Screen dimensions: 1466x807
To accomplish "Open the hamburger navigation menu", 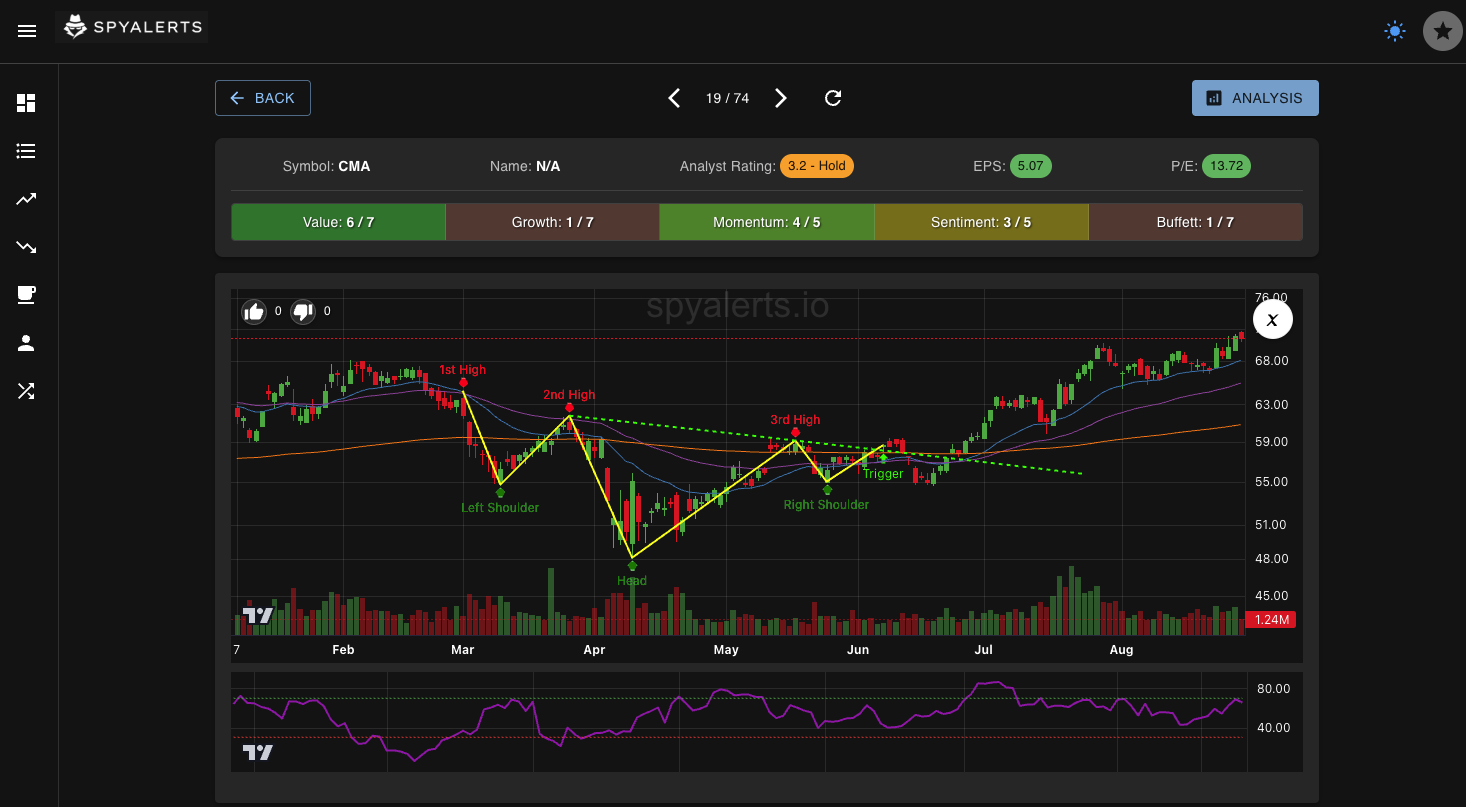I will 27,31.
